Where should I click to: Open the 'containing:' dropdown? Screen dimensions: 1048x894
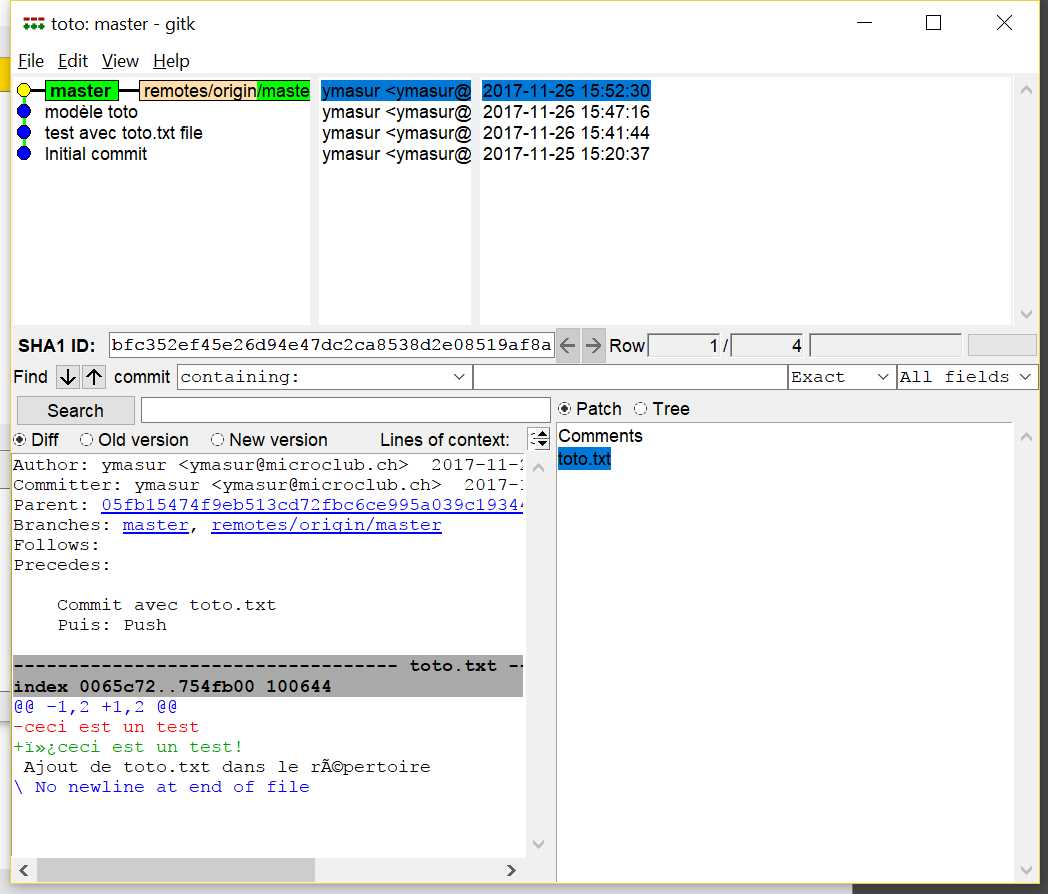[x=324, y=377]
